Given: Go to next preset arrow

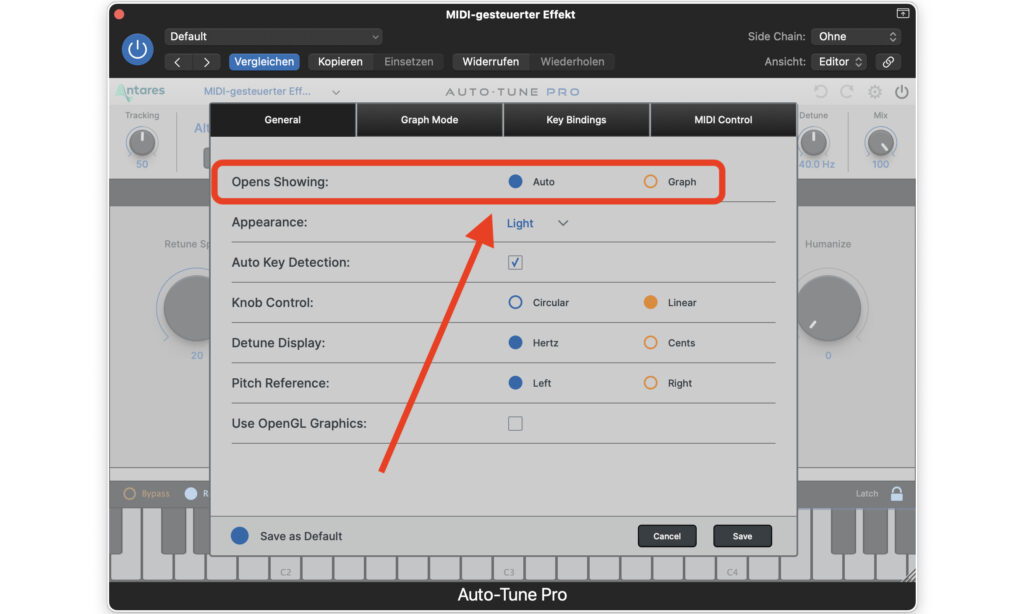Looking at the screenshot, I should coord(206,62).
